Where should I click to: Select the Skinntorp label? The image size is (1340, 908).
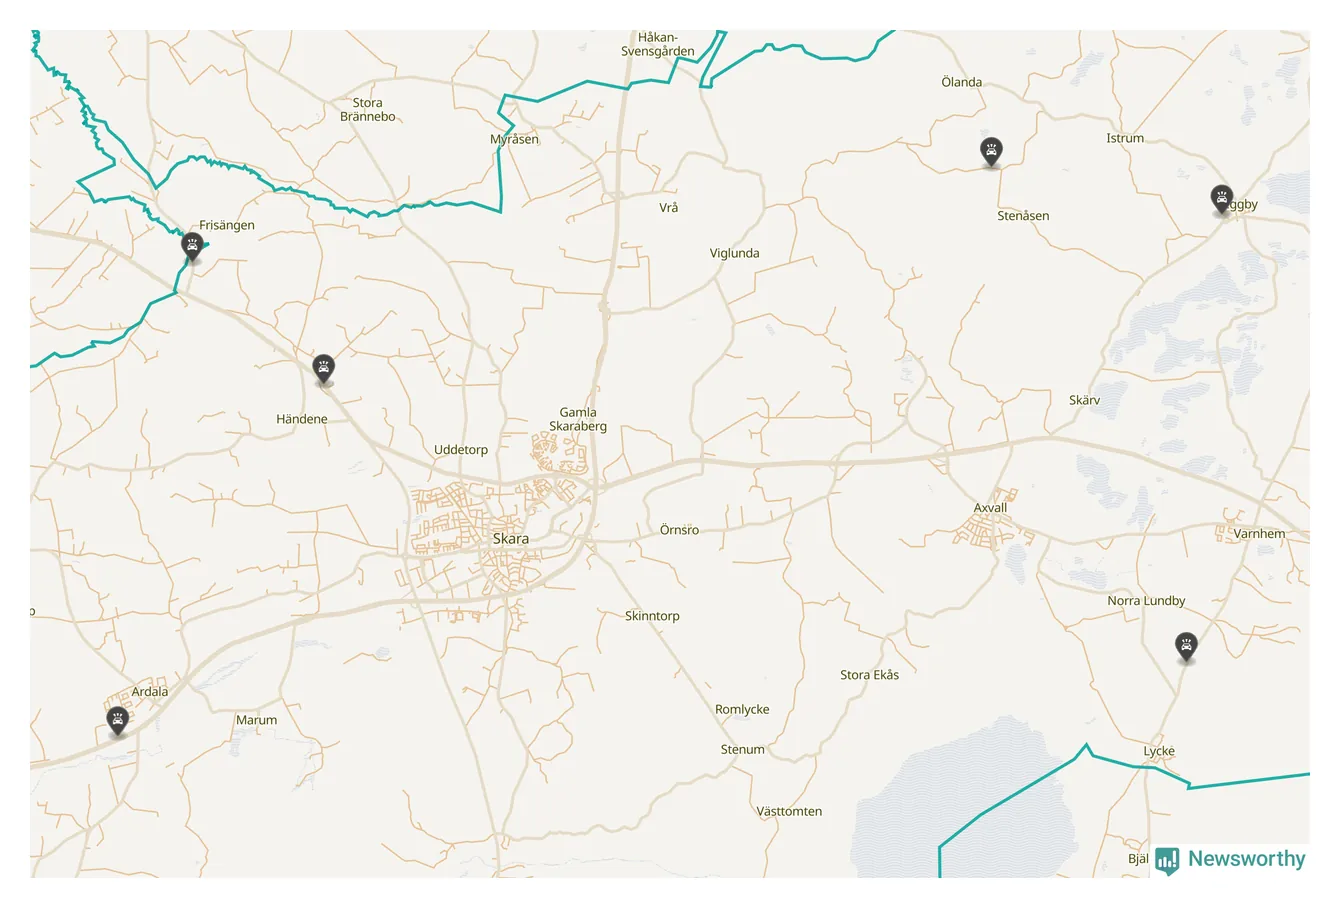[652, 615]
